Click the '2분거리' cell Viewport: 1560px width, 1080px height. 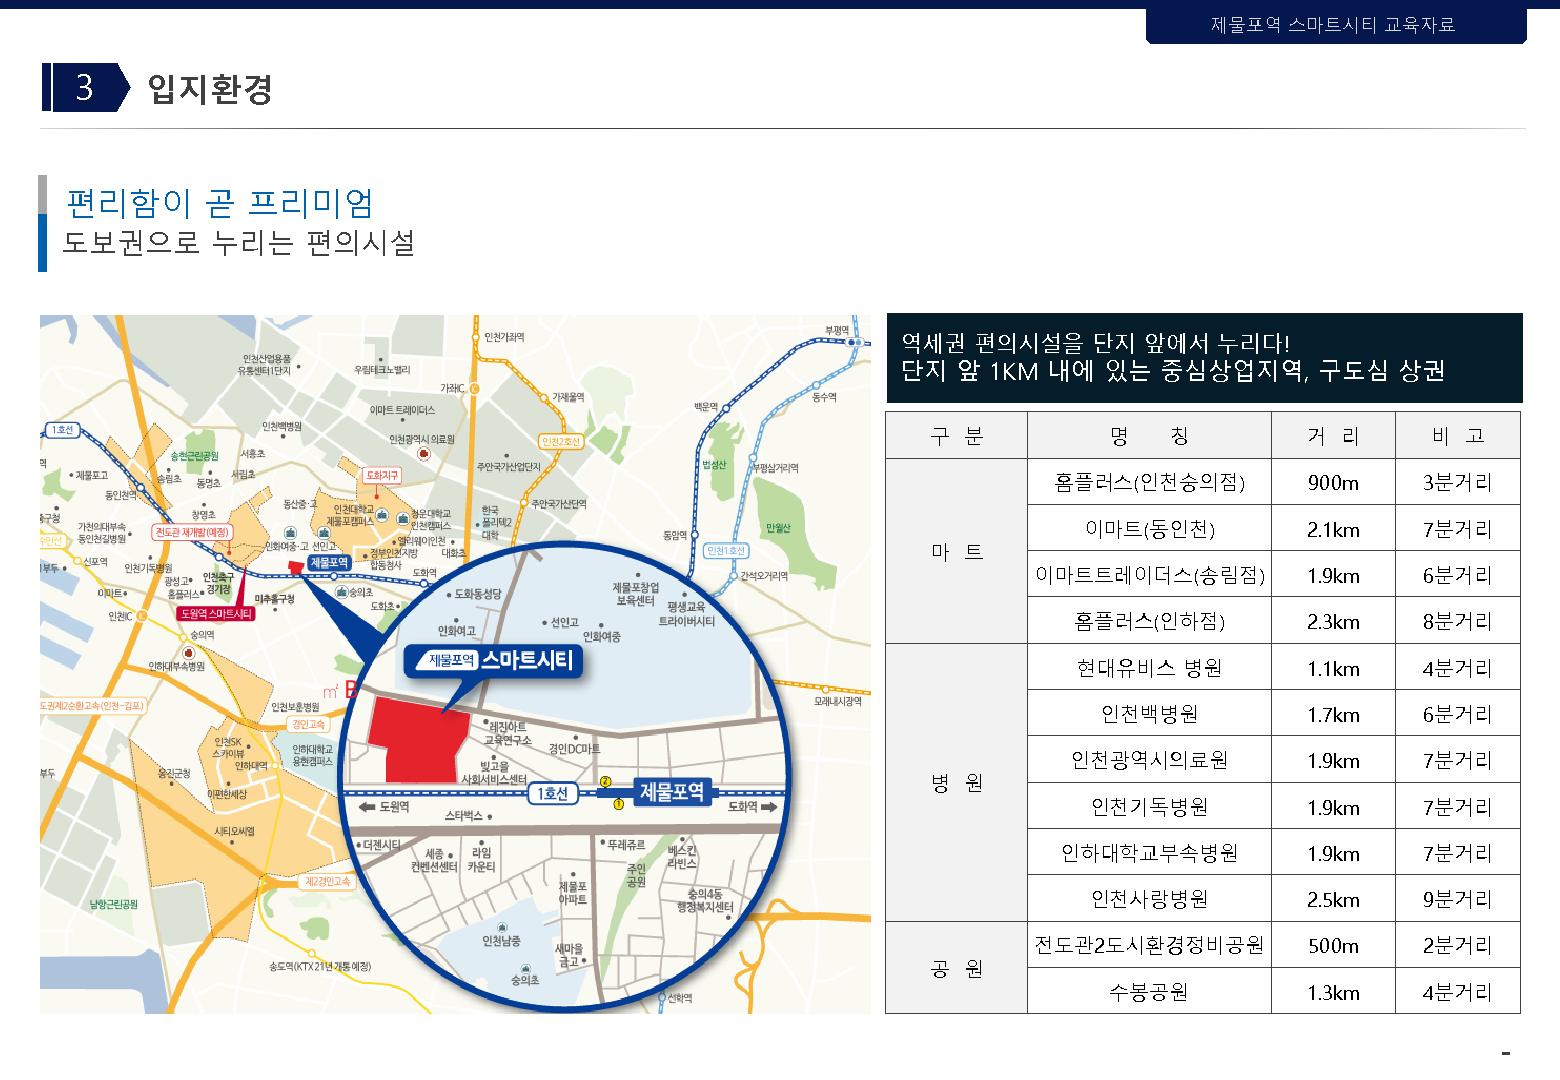(1458, 945)
